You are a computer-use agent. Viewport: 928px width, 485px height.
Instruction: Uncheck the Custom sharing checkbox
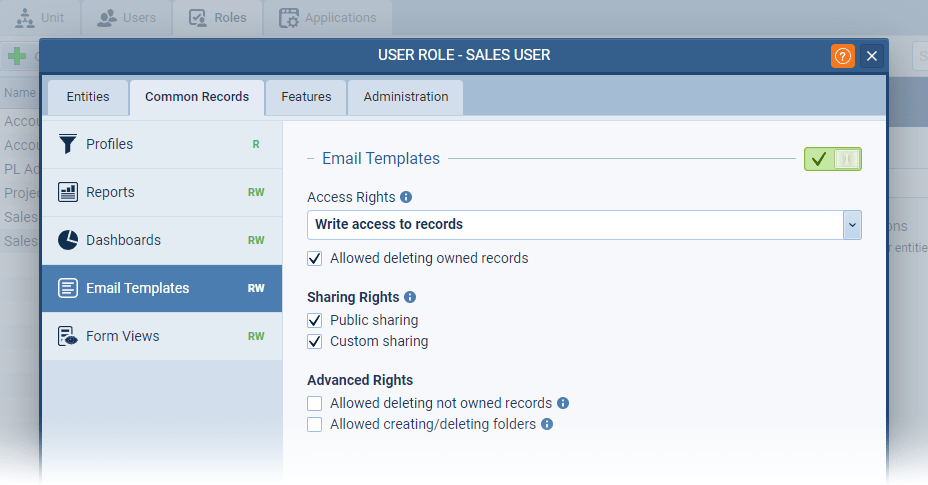click(315, 342)
